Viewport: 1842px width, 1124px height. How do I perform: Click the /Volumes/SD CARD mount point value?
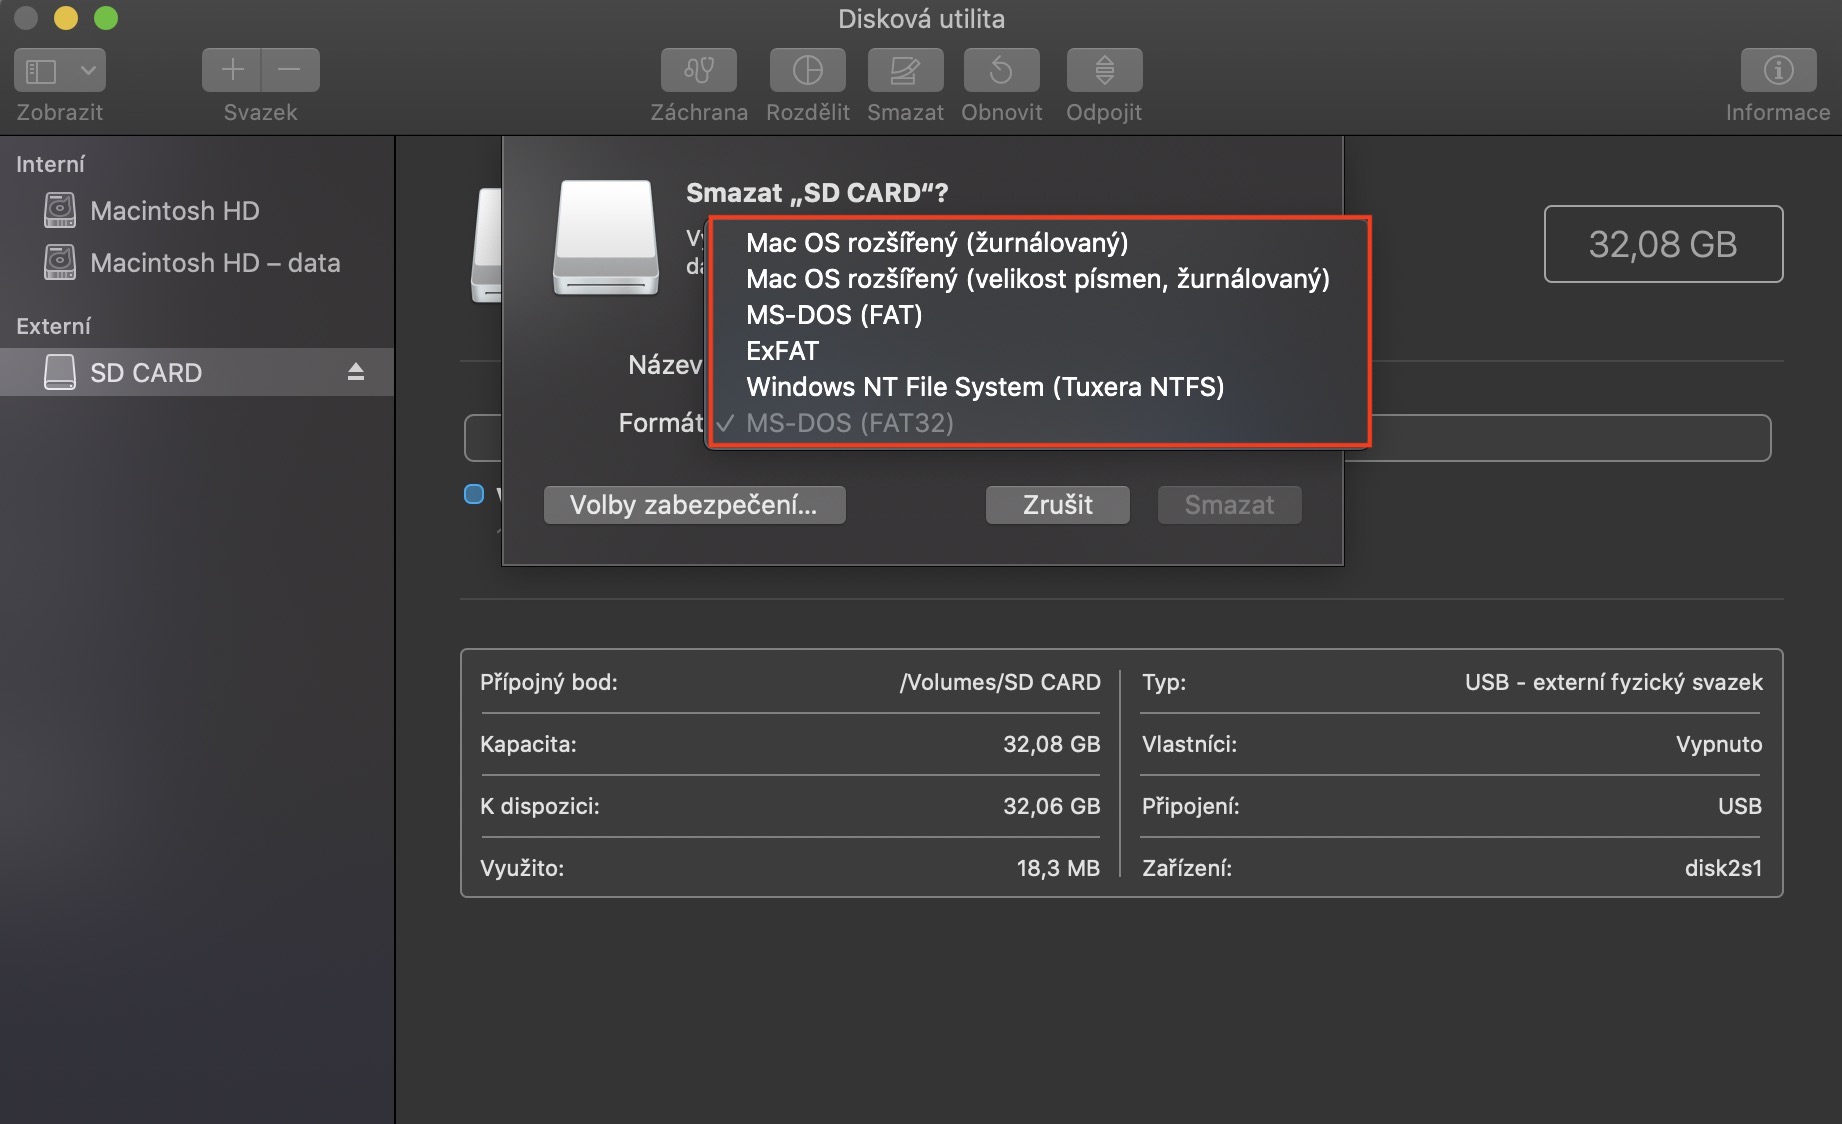point(1000,682)
